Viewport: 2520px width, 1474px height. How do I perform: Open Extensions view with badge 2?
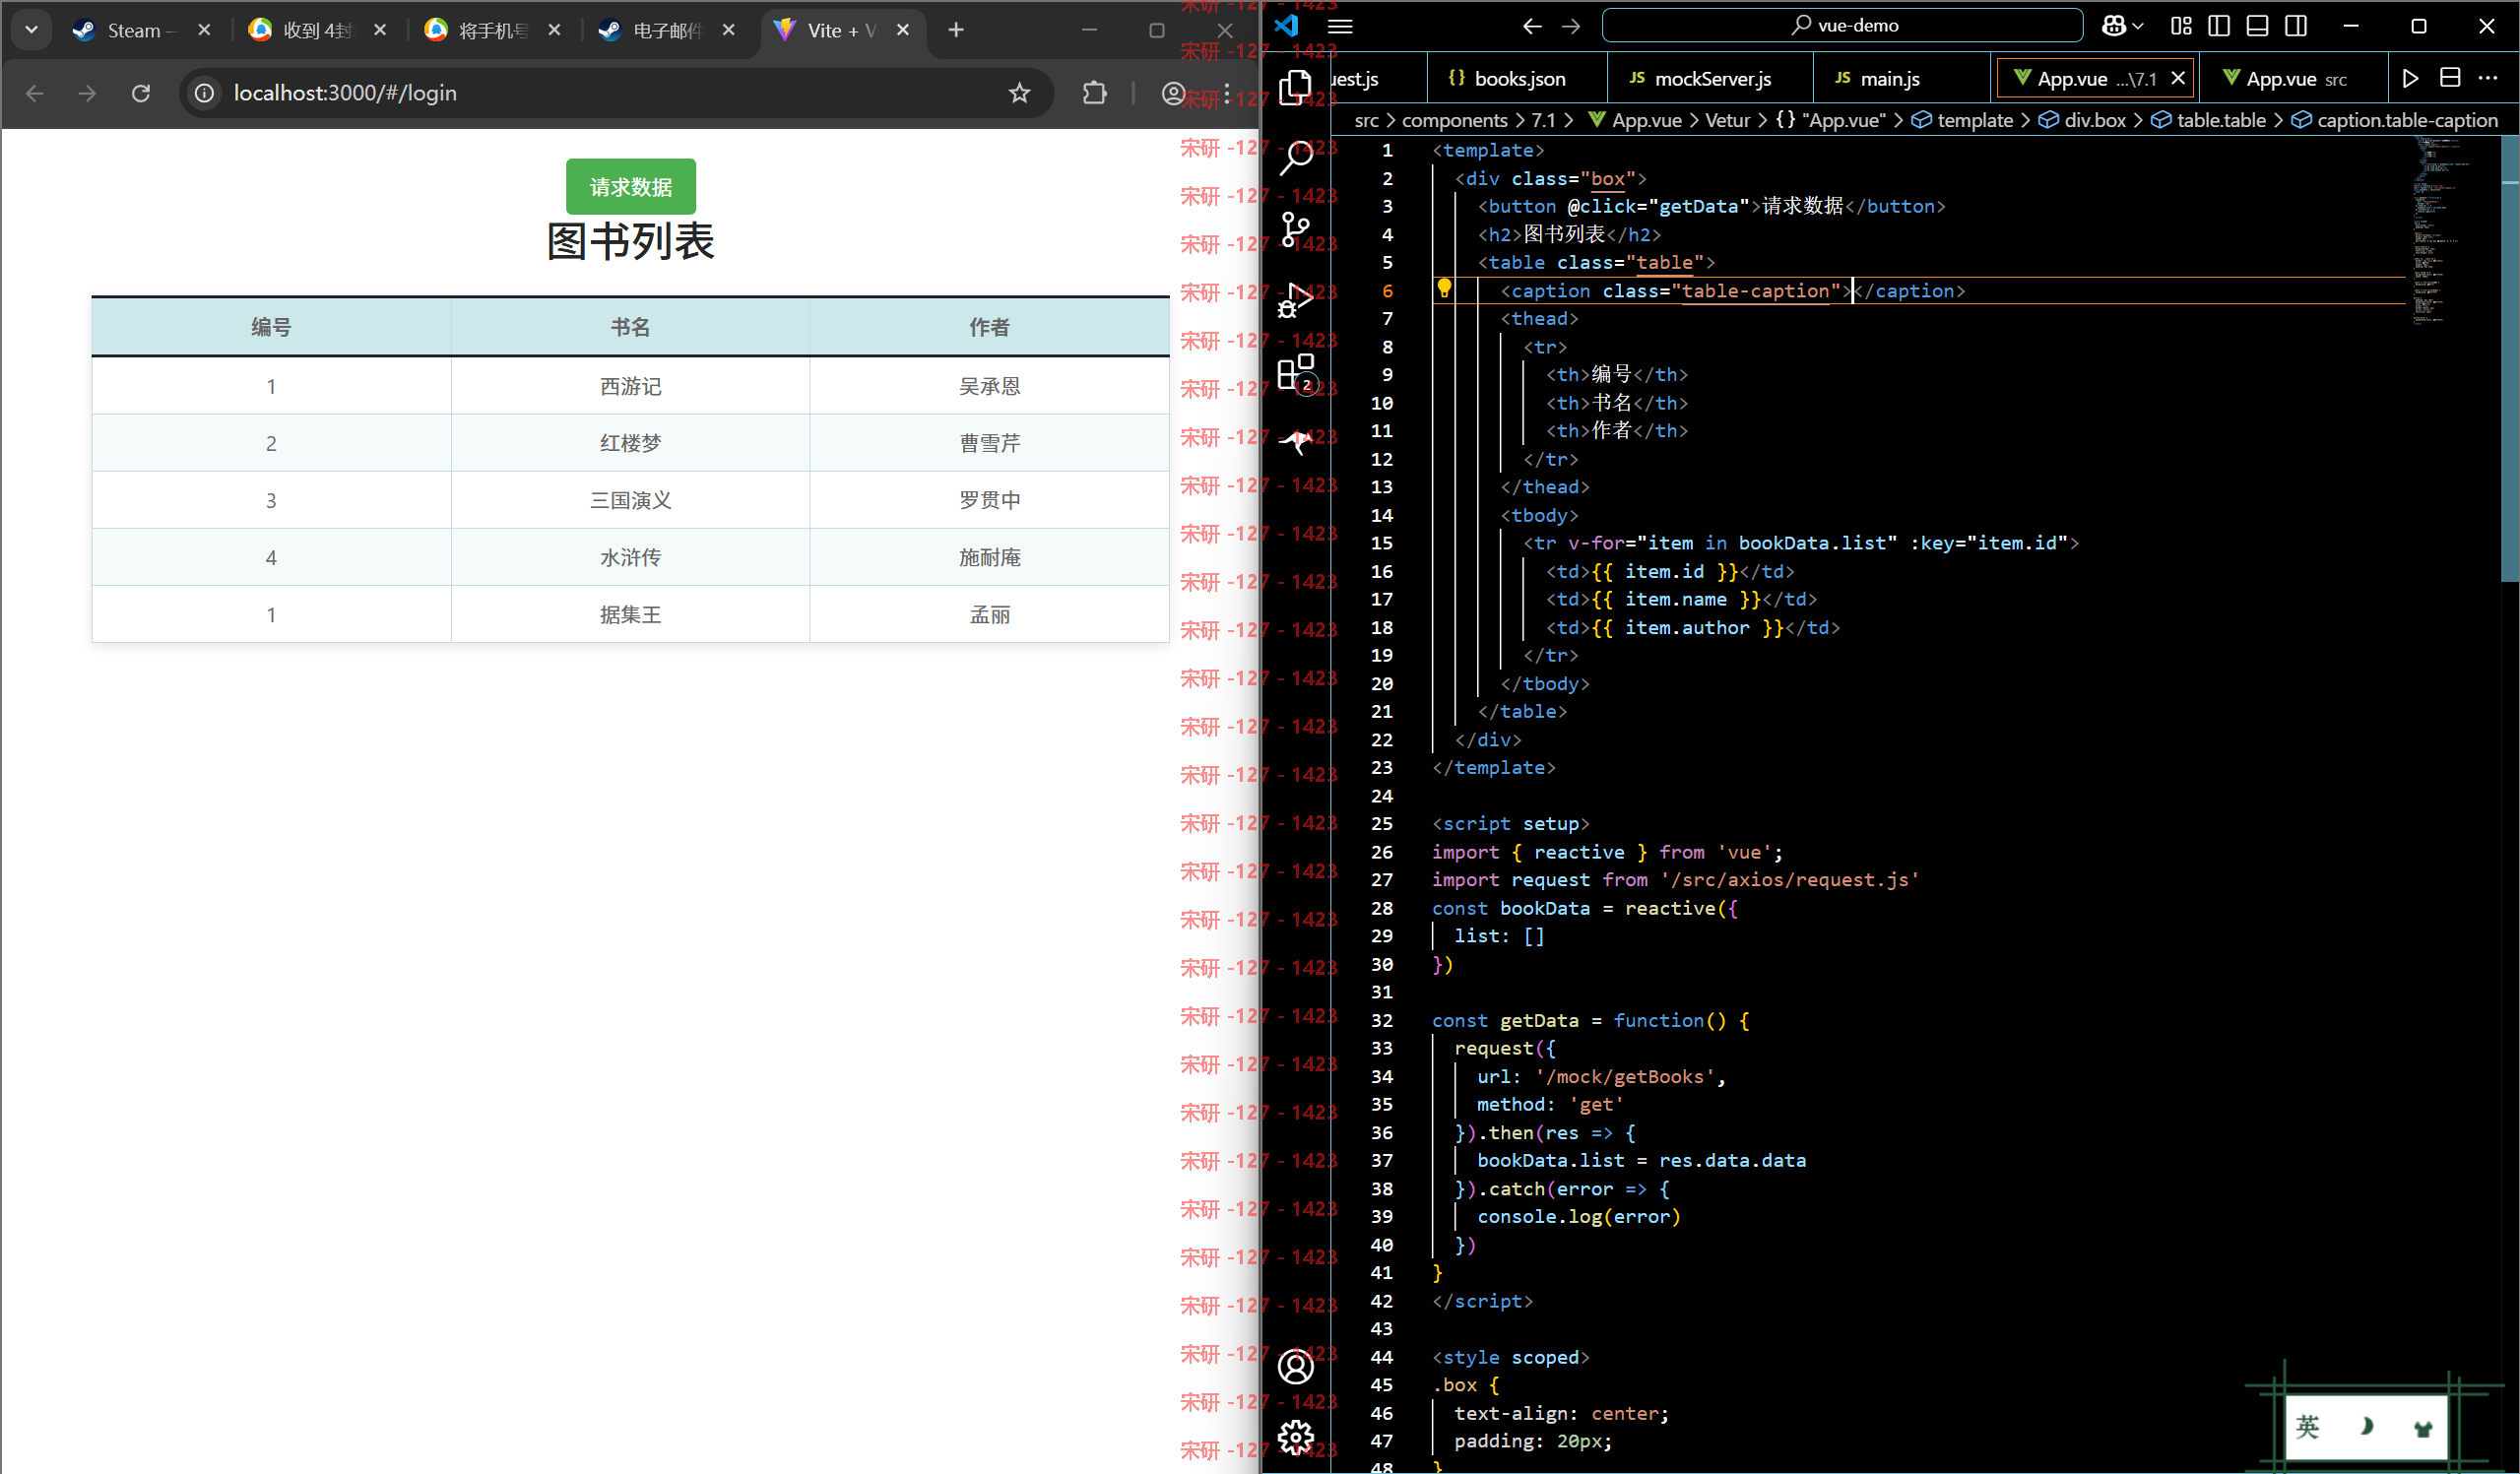click(1297, 373)
